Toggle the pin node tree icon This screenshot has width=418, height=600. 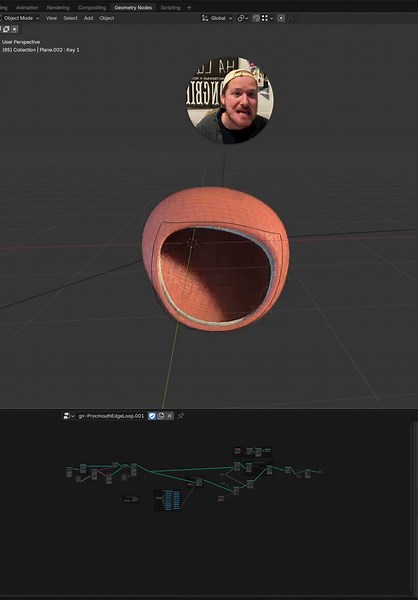(x=181, y=416)
